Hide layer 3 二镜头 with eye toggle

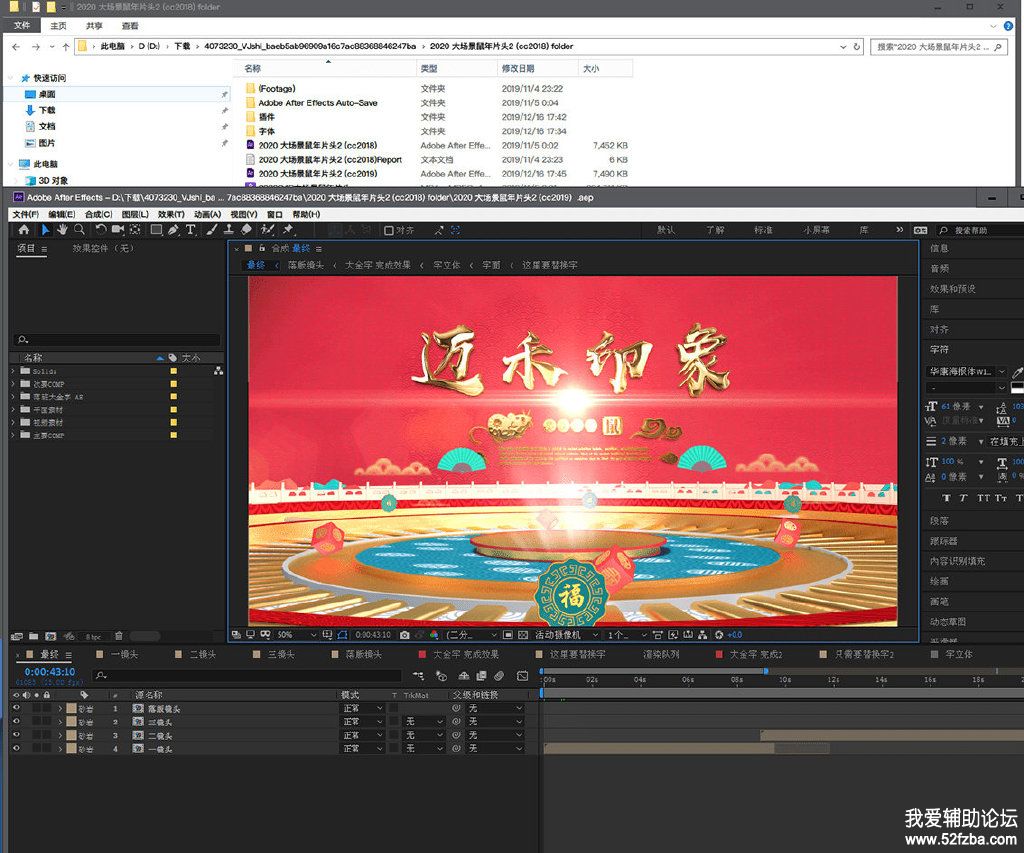[16, 735]
